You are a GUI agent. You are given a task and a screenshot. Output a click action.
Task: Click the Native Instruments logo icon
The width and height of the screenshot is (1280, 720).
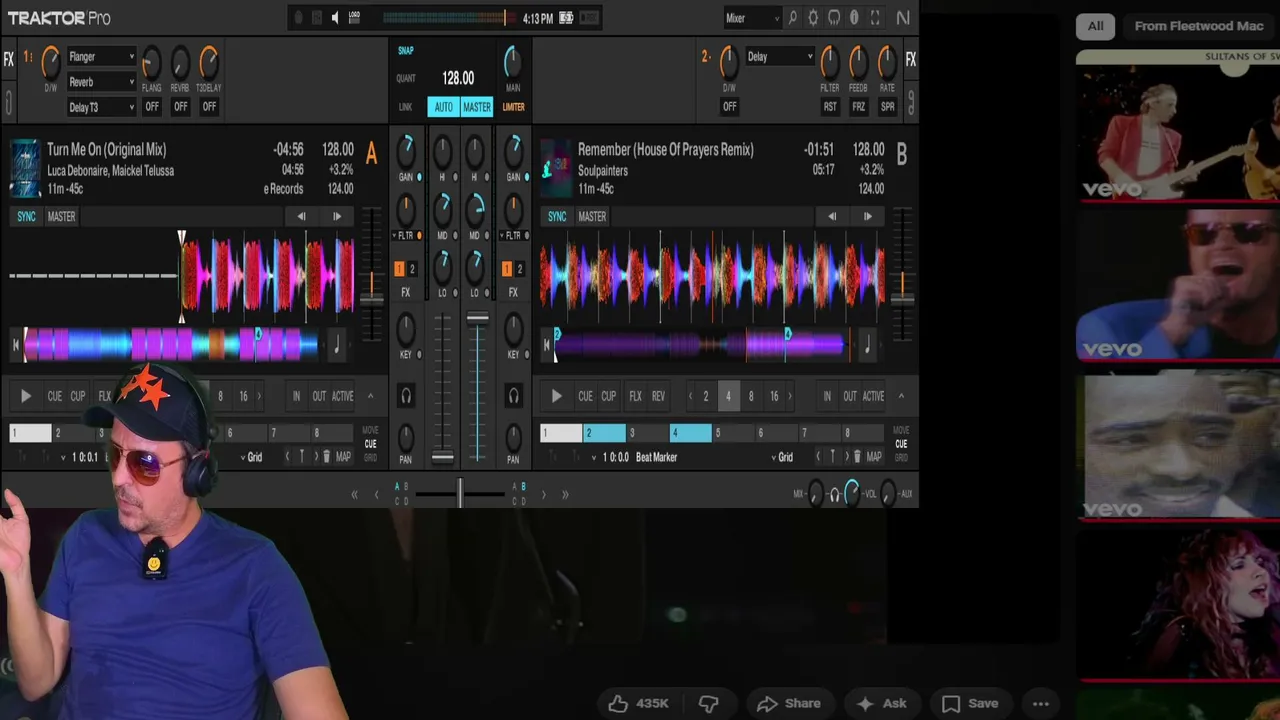click(903, 18)
